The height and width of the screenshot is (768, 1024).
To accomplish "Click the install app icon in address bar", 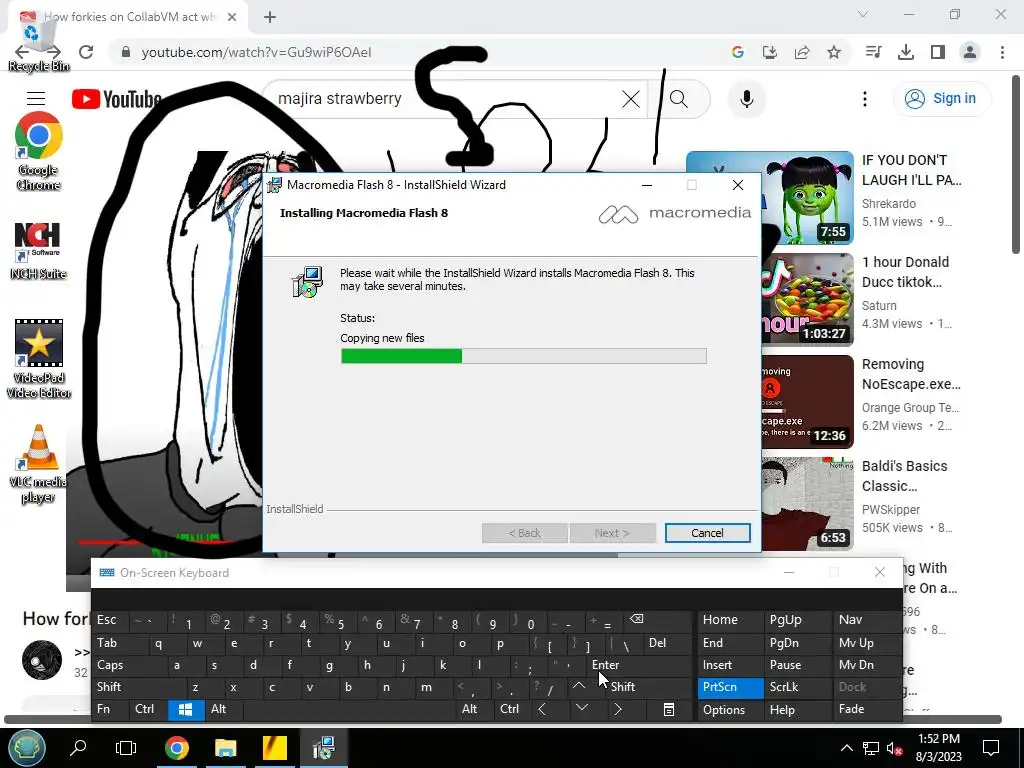I will [x=770, y=52].
